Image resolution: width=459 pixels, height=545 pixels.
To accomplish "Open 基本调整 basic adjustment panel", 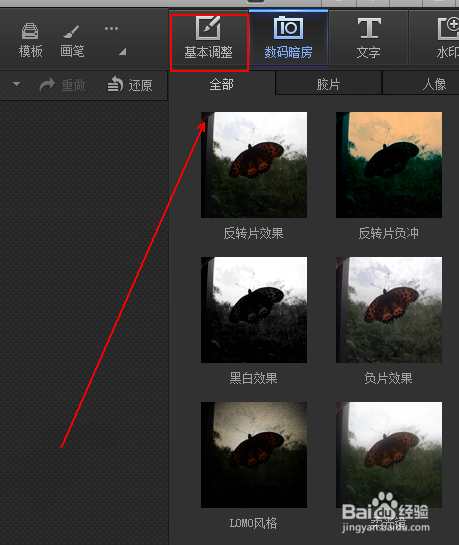I will [x=208, y=38].
